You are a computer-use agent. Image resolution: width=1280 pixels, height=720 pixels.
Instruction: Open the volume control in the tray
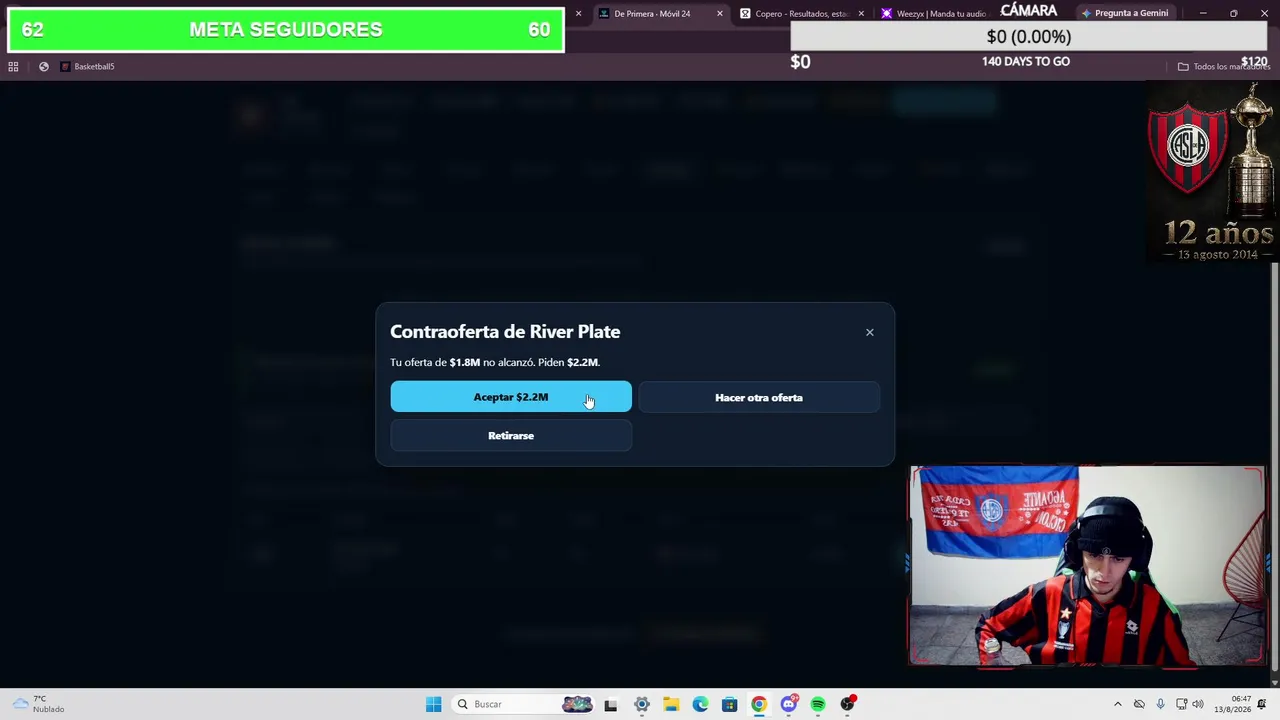tap(1198, 704)
